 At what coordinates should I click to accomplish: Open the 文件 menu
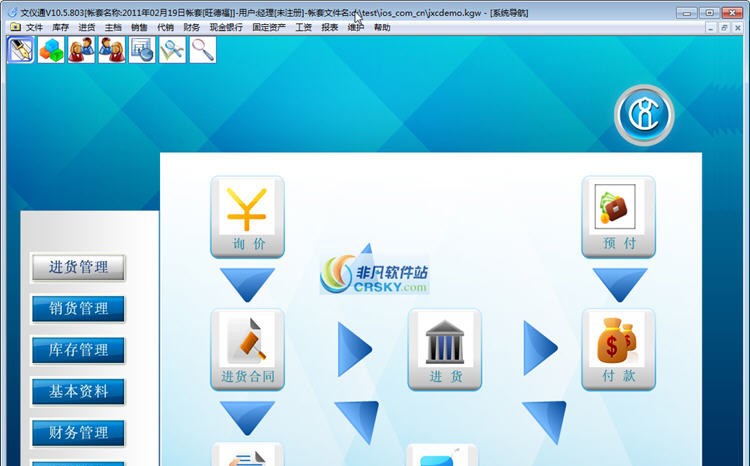tap(34, 27)
